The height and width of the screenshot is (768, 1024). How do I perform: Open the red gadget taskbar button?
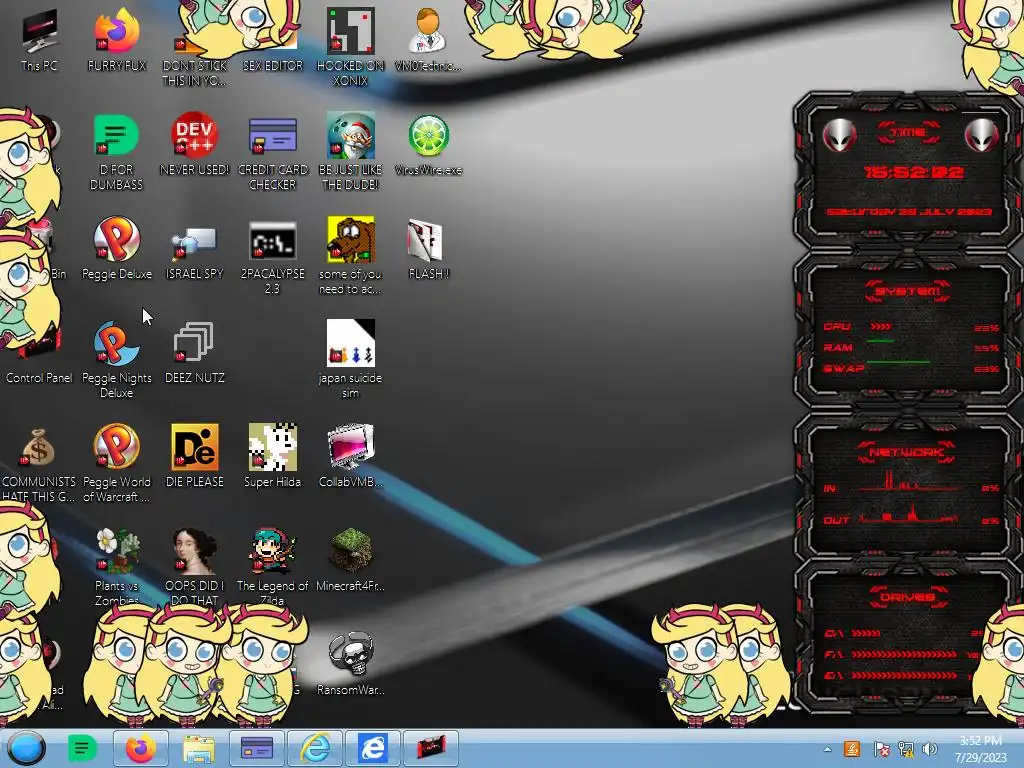coord(431,748)
